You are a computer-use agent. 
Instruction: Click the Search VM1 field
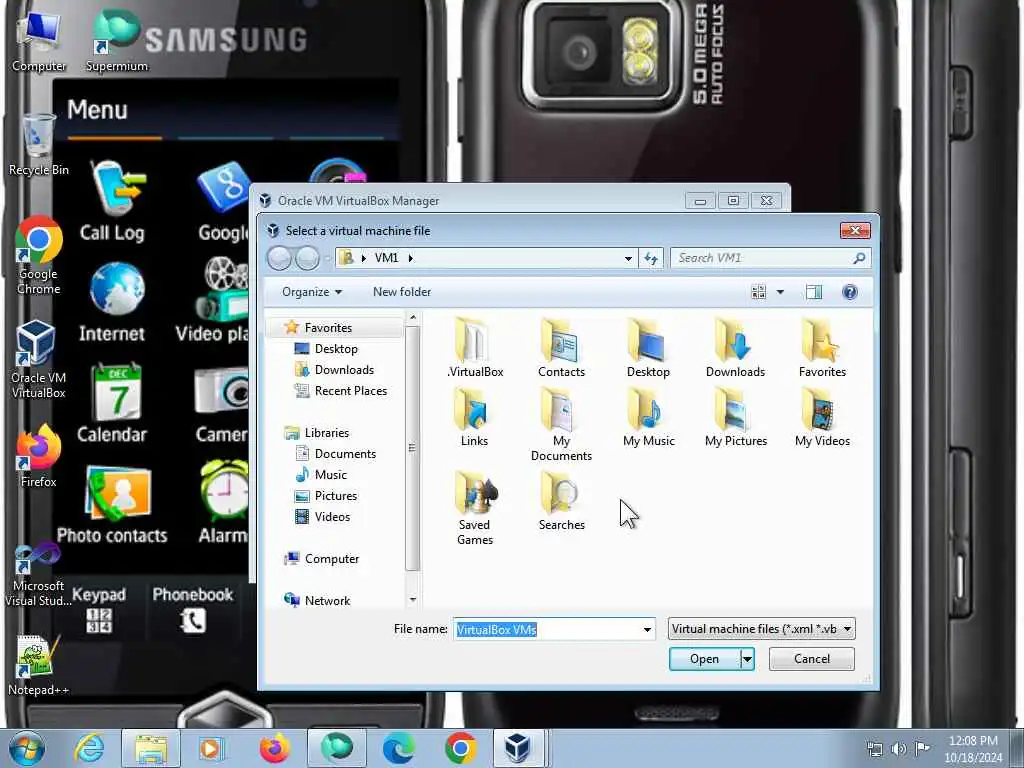pyautogui.click(x=762, y=258)
